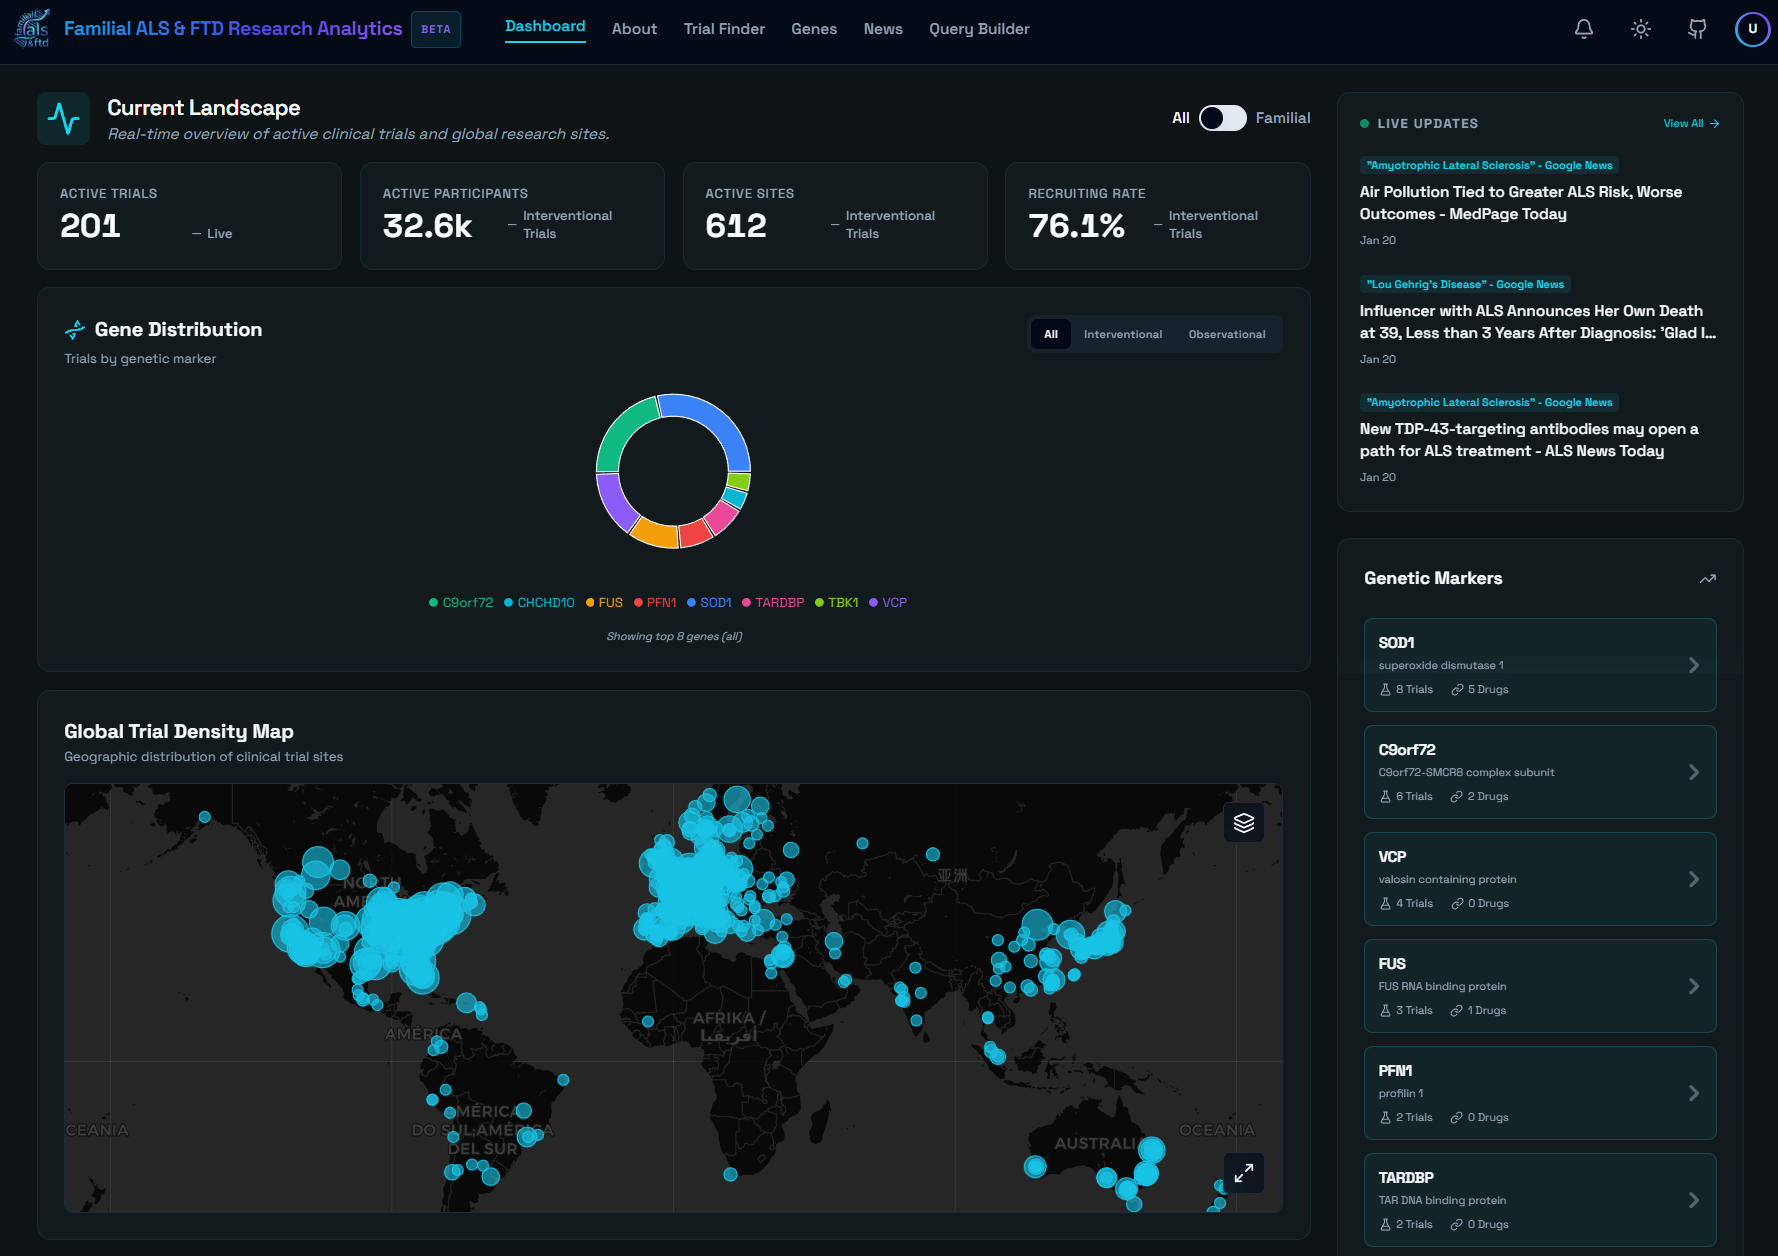Click the trending icon beside Genetic Markers
Screen dimensions: 1778x1256
(x=1708, y=578)
